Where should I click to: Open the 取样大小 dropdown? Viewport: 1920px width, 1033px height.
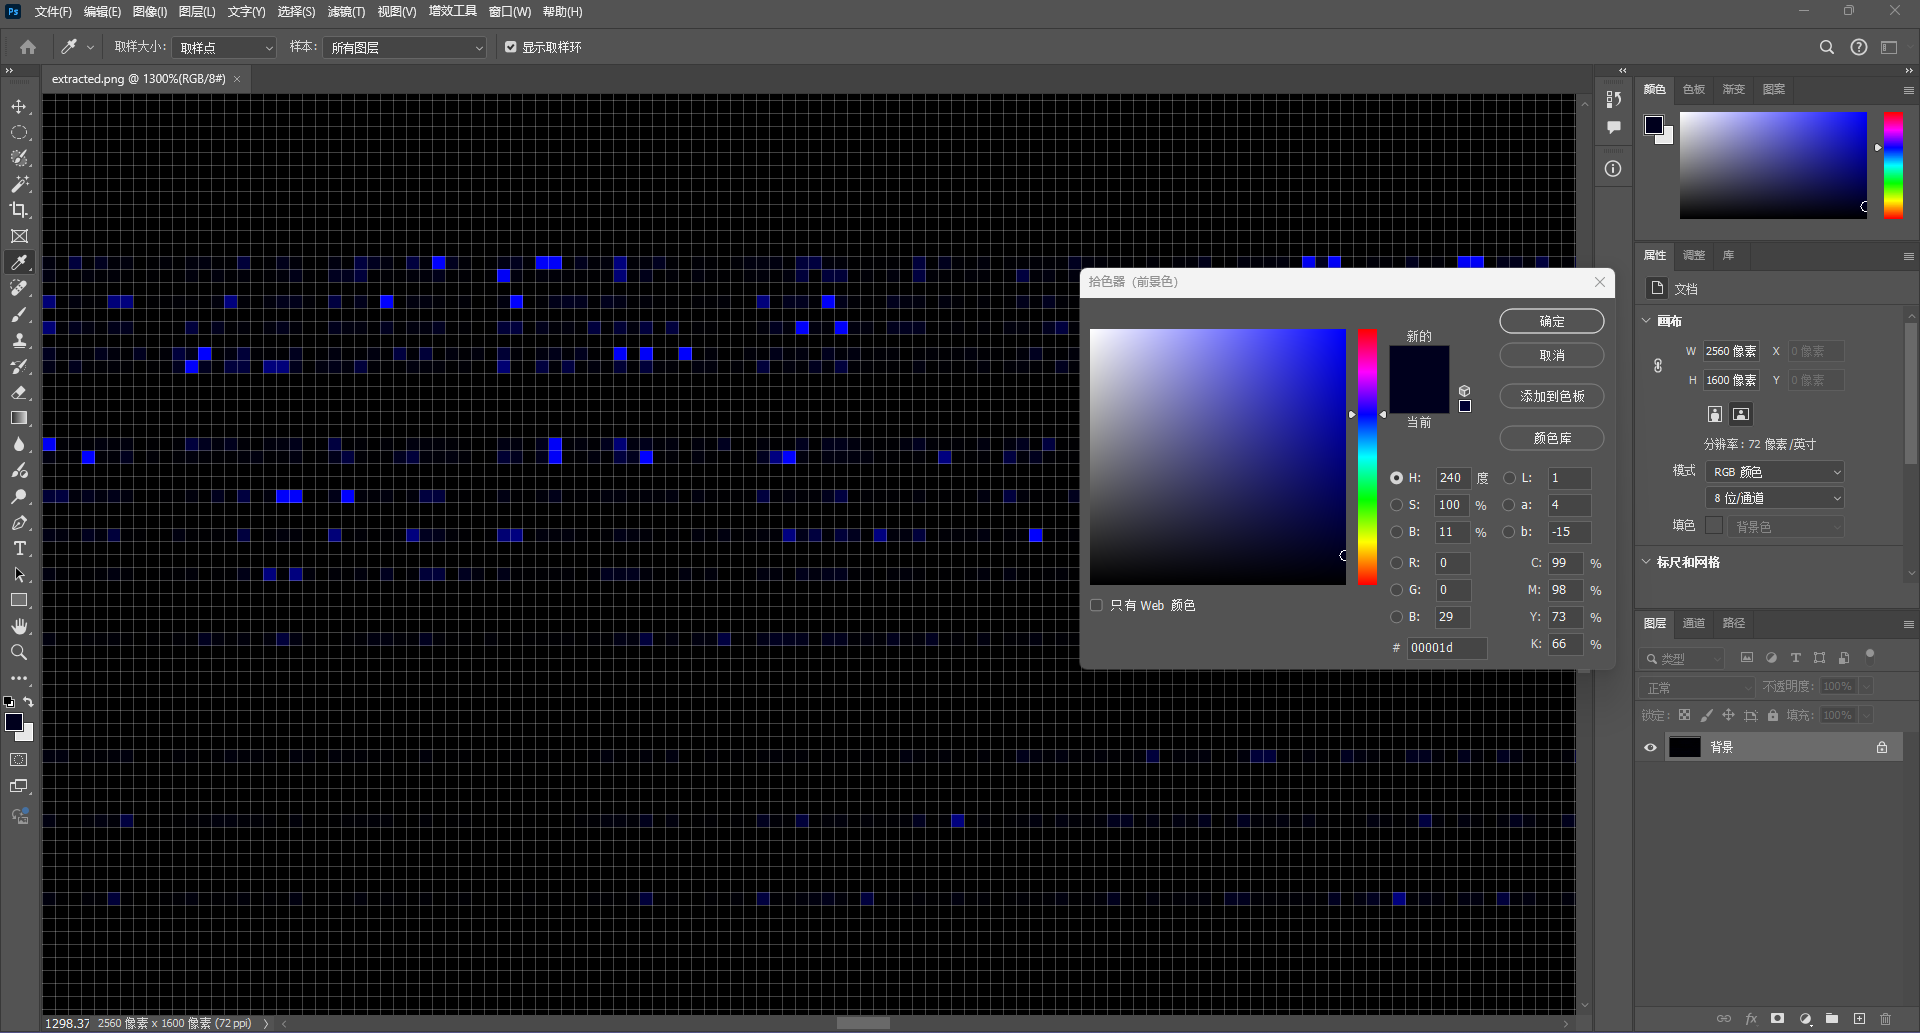click(x=225, y=47)
